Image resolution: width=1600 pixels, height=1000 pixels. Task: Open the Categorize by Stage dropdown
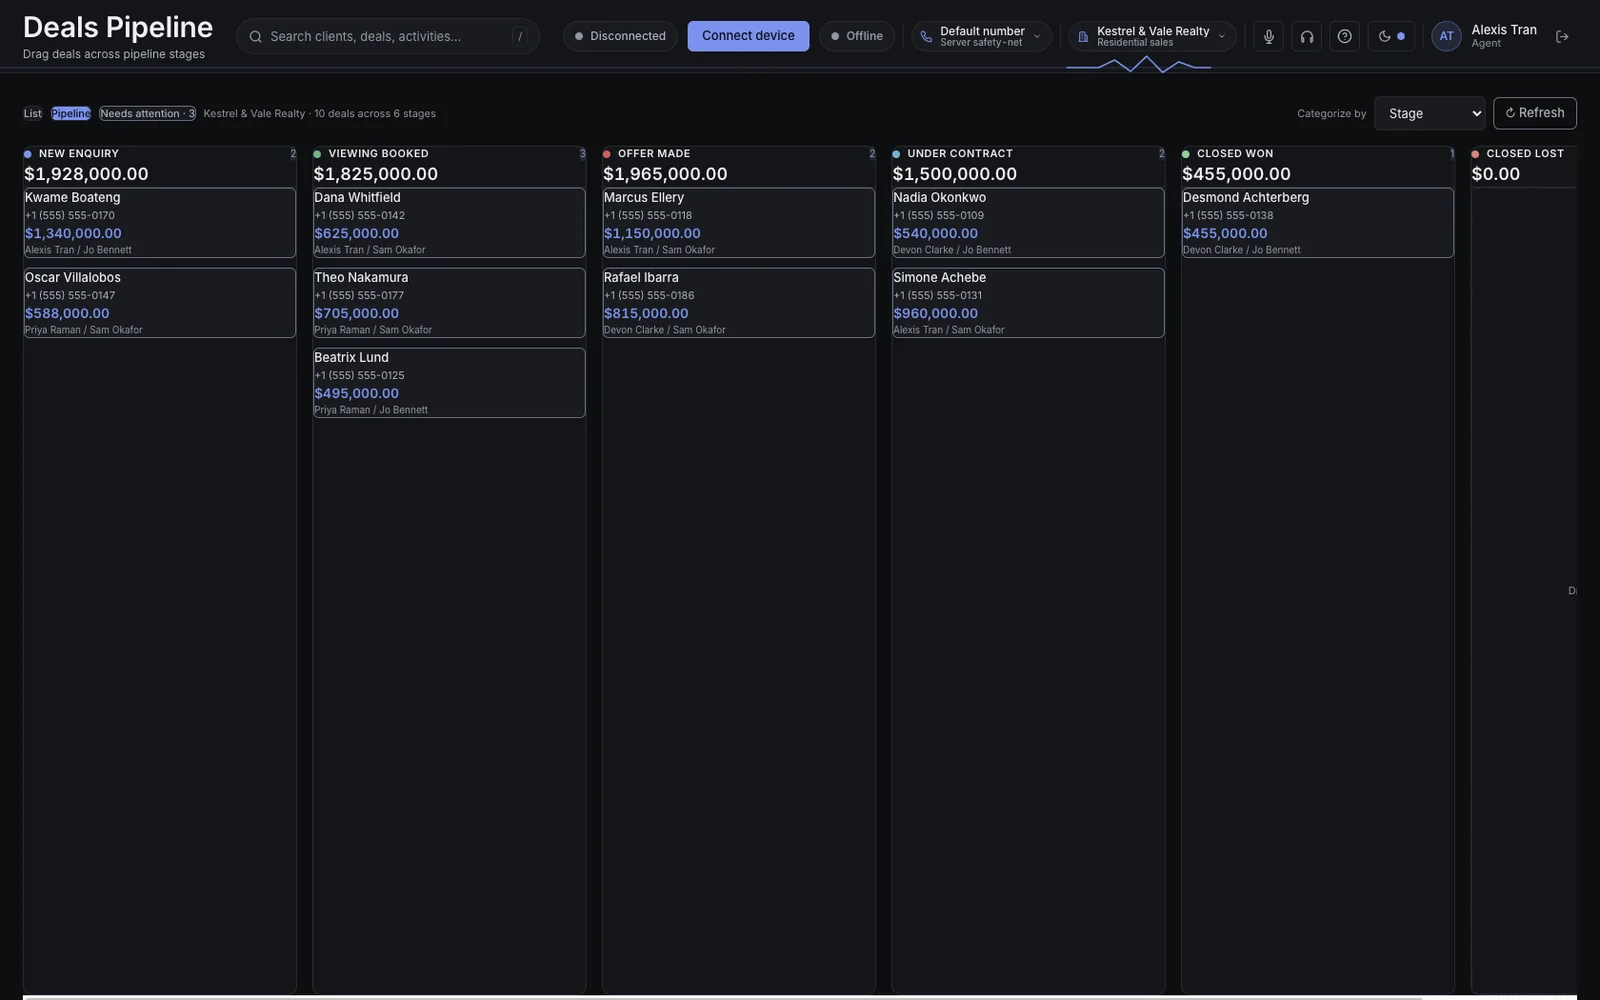(x=1429, y=113)
